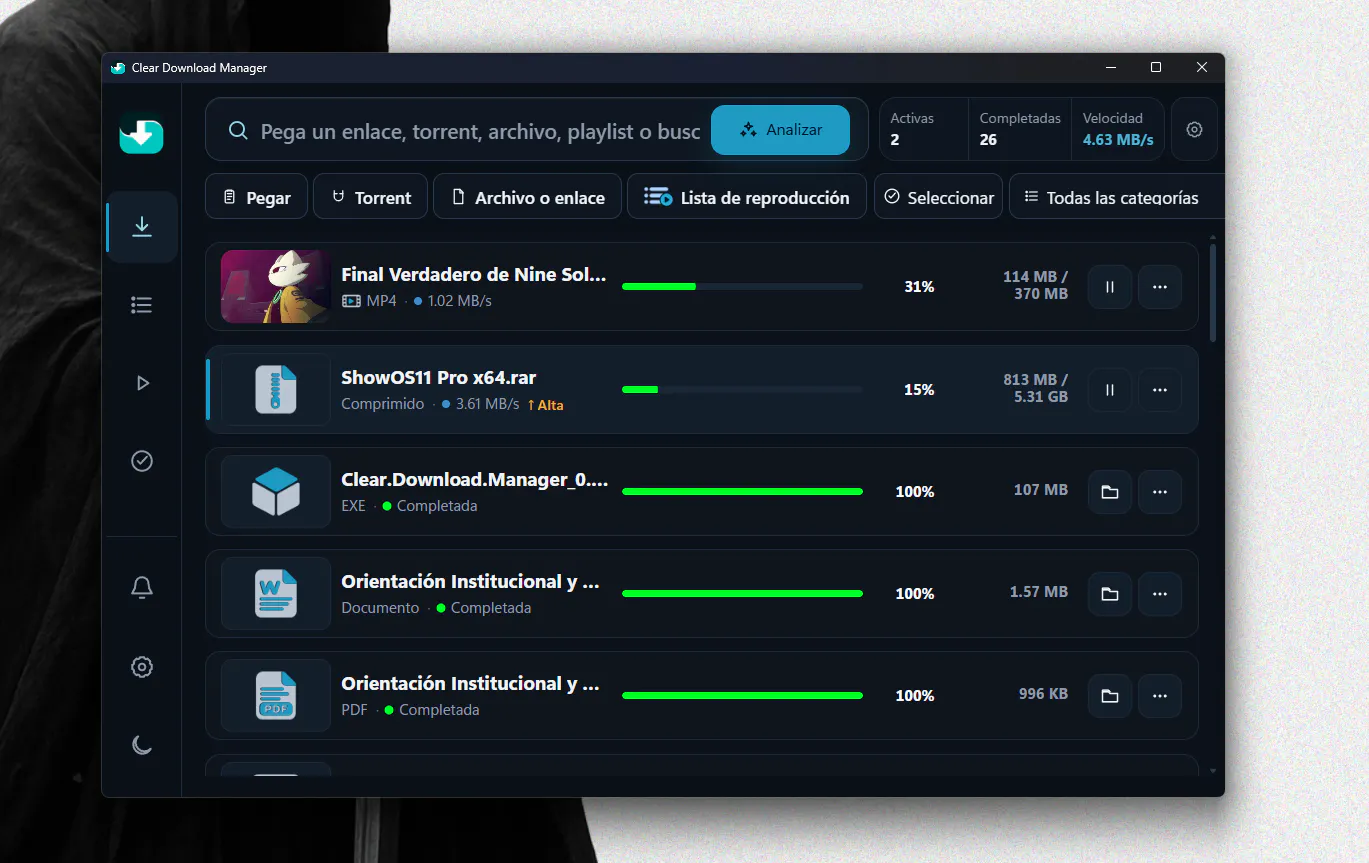Viewport: 1369px width, 863px height.
Task: Open more options for ShowOS11 Pro x64.rar
Action: pyautogui.click(x=1160, y=390)
